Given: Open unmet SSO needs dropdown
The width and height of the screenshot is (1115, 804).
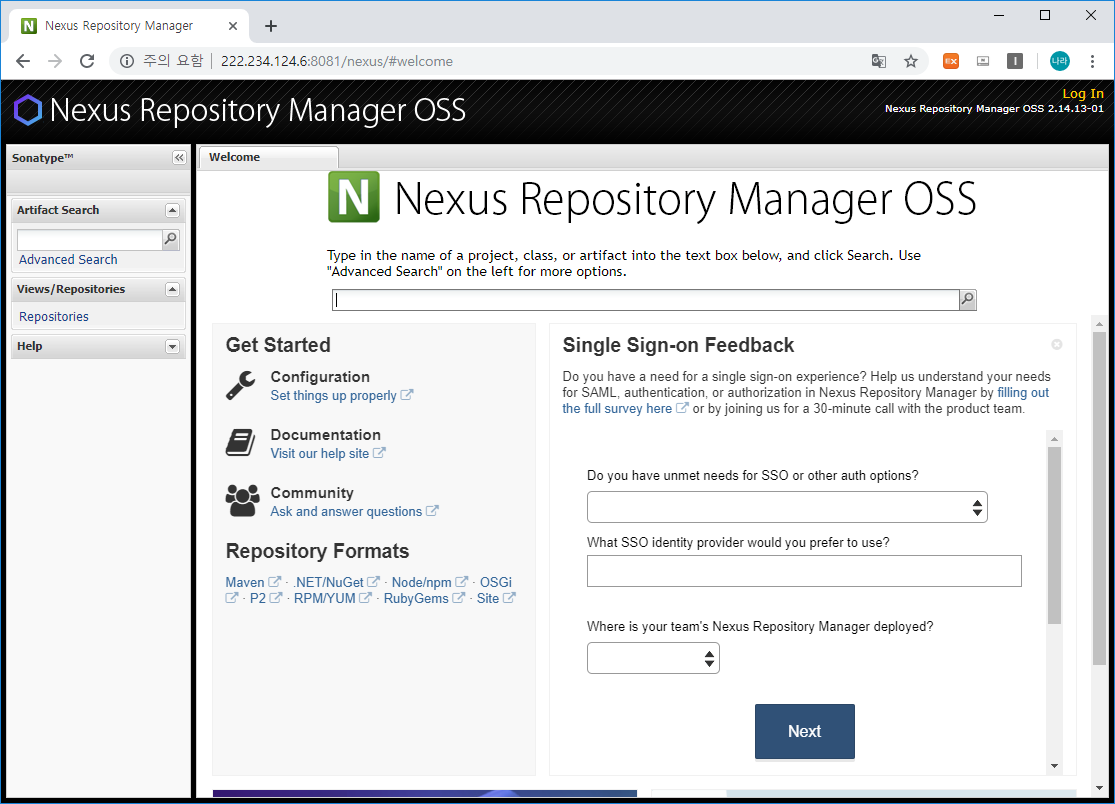Looking at the screenshot, I should (787, 508).
